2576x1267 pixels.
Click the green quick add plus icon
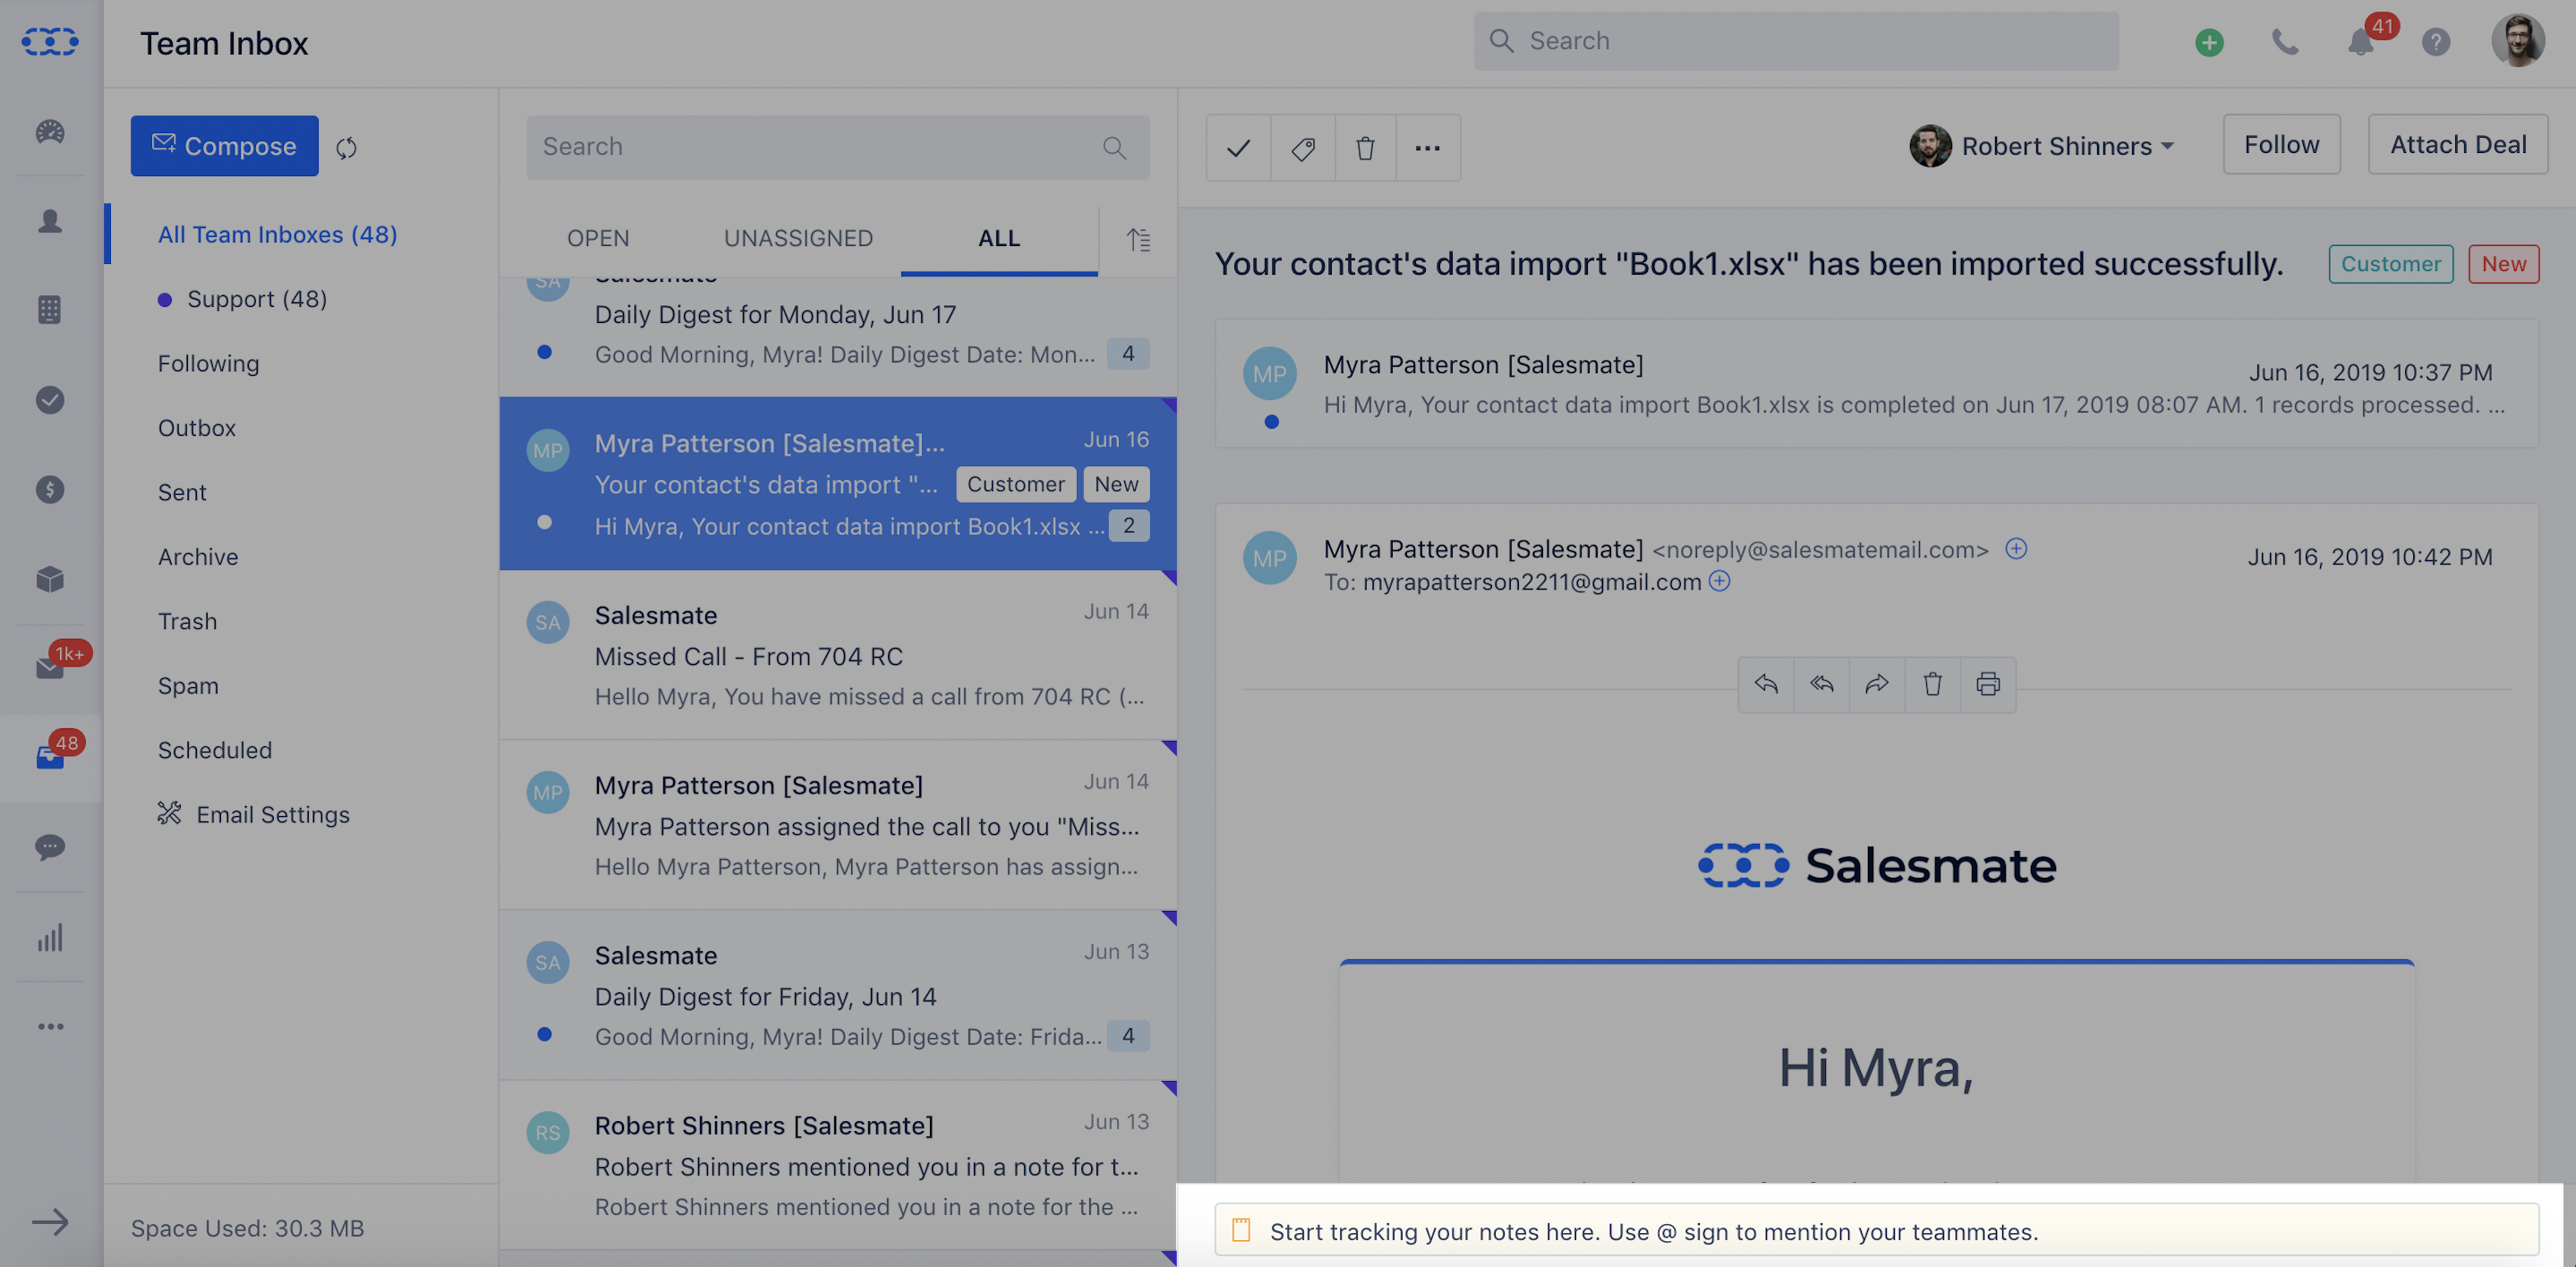pyautogui.click(x=2209, y=42)
